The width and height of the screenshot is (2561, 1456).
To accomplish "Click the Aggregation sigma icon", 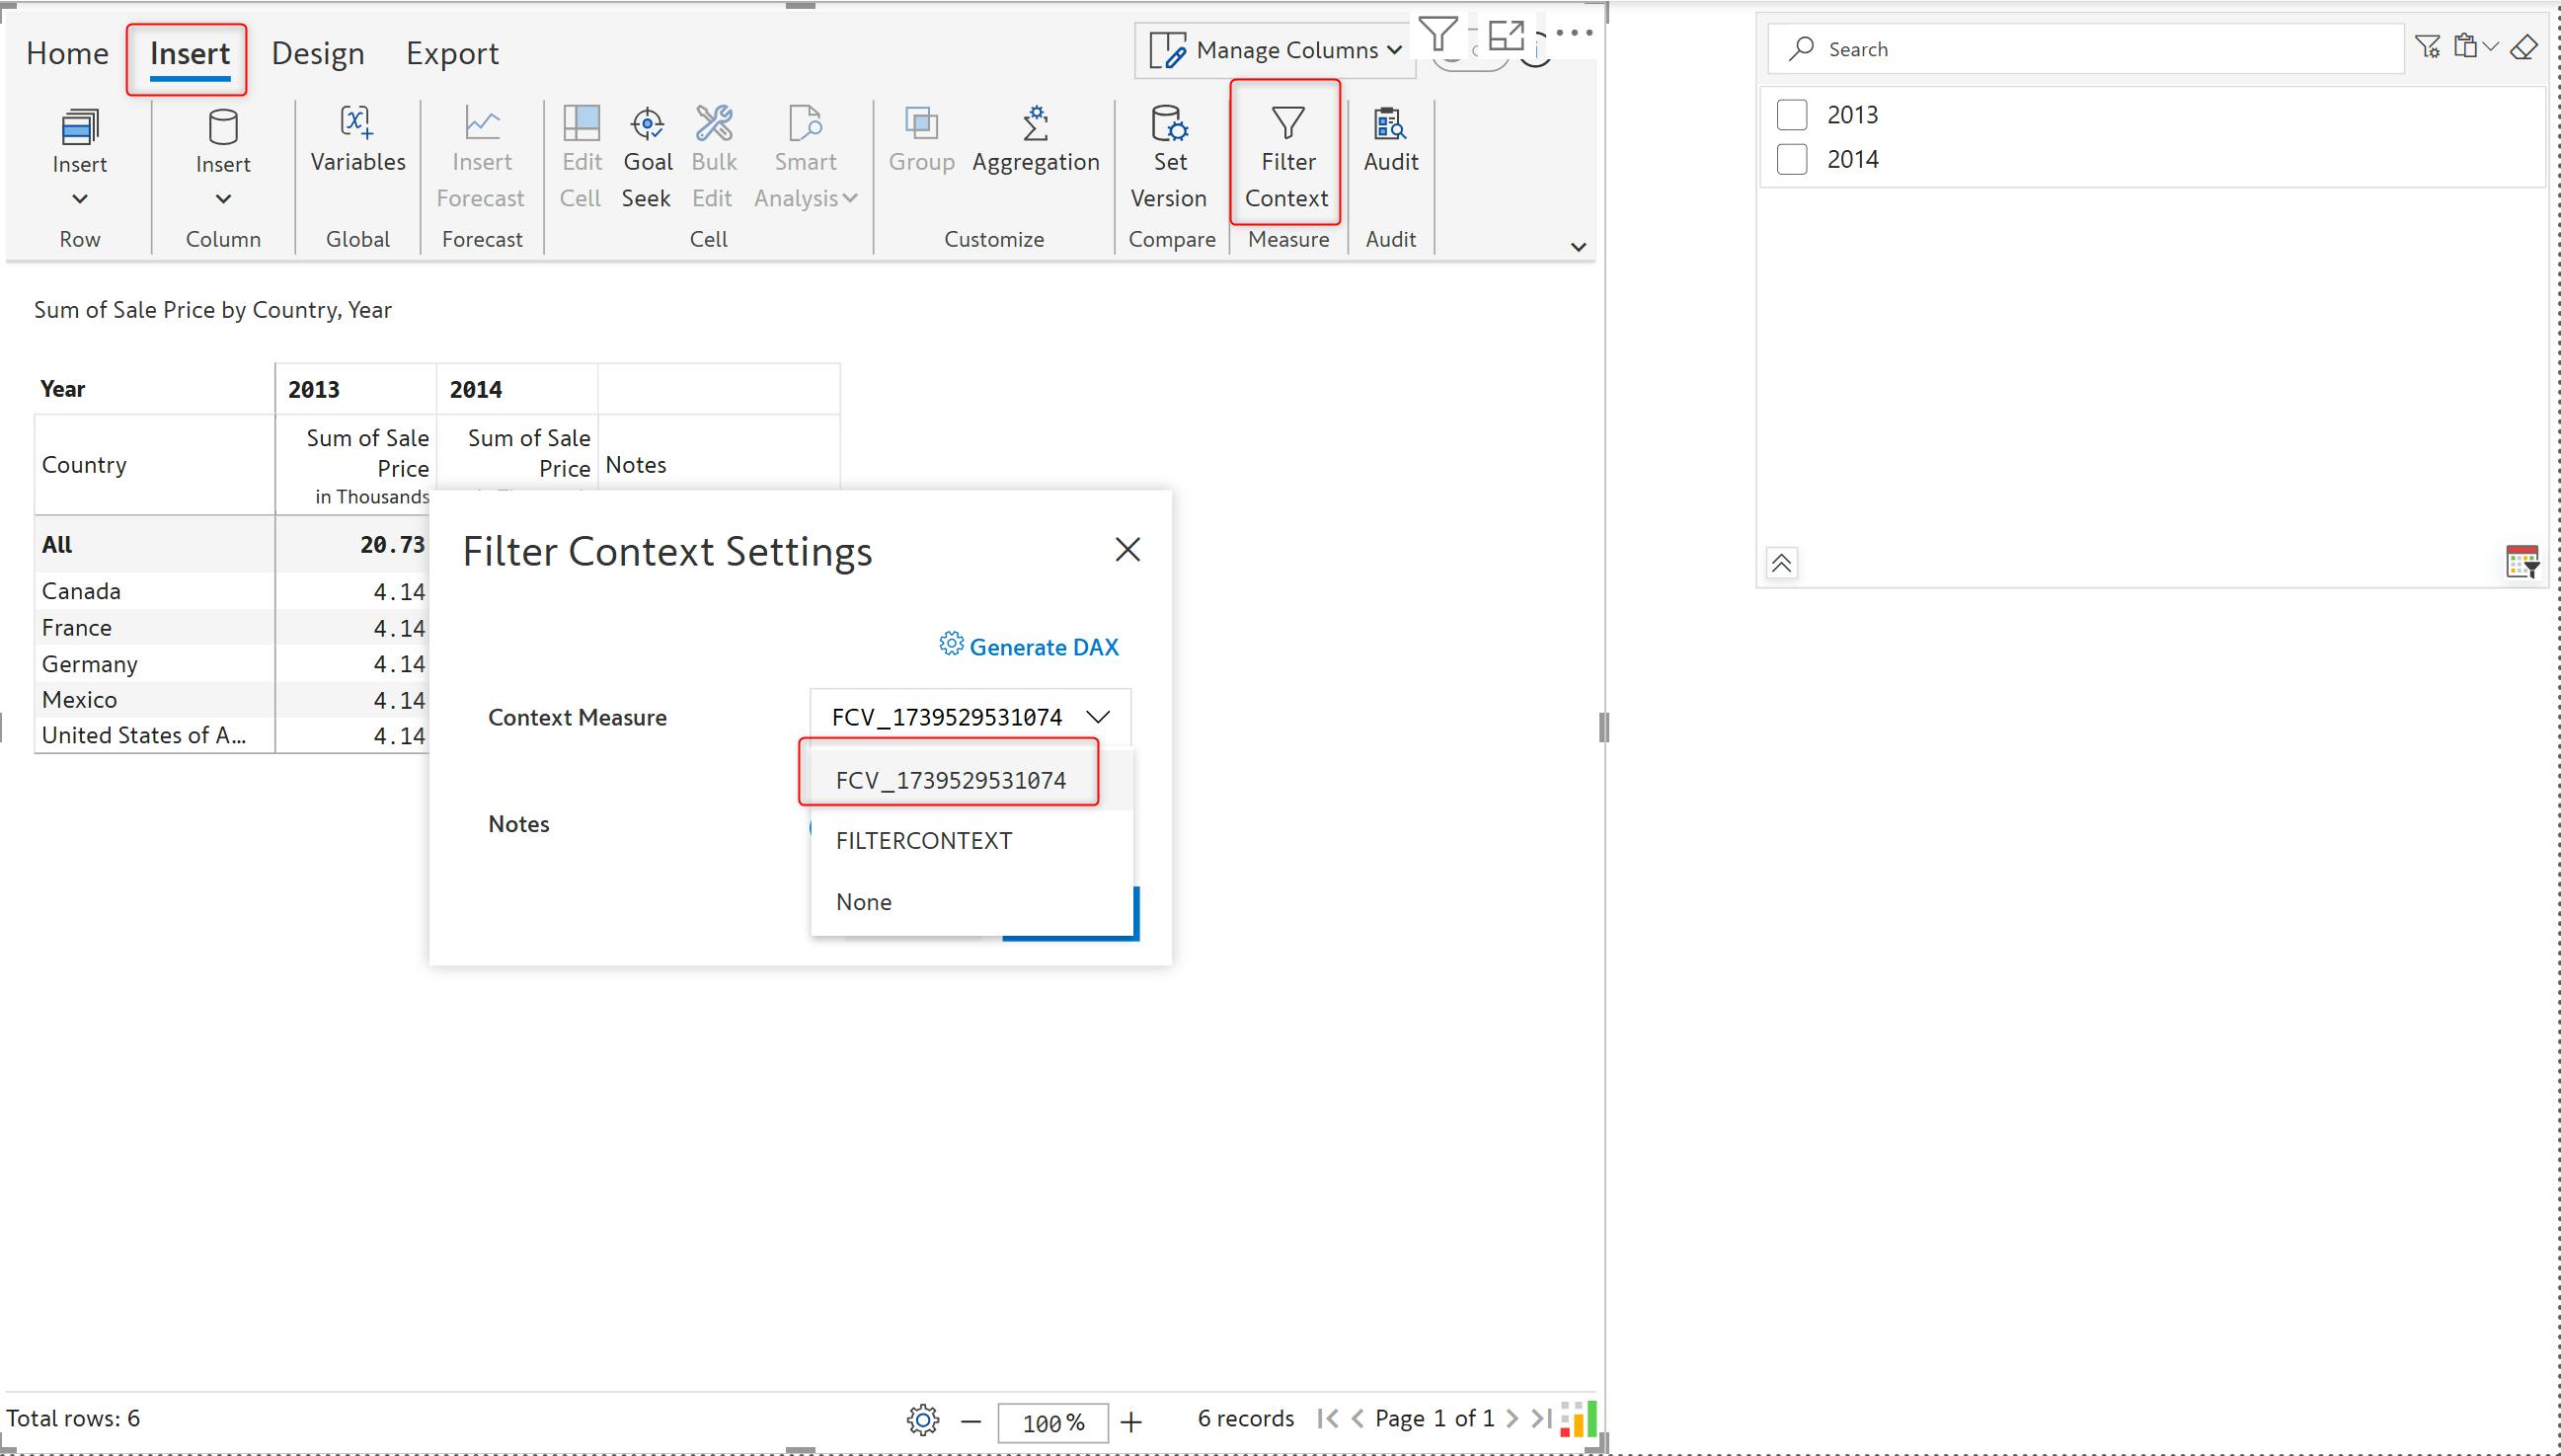I will (x=1035, y=124).
